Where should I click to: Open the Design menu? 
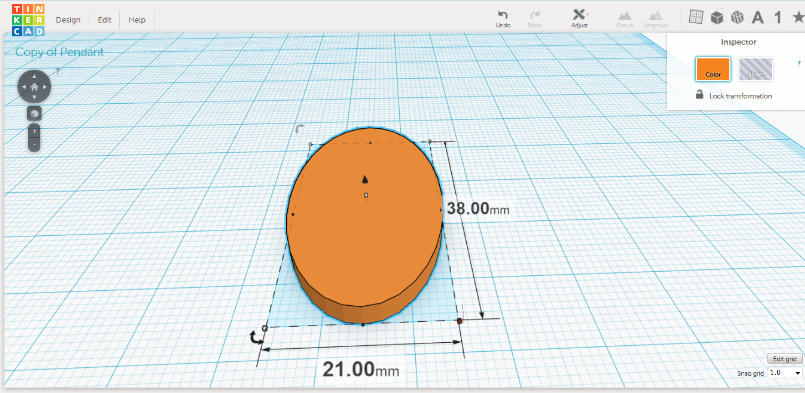click(x=68, y=20)
